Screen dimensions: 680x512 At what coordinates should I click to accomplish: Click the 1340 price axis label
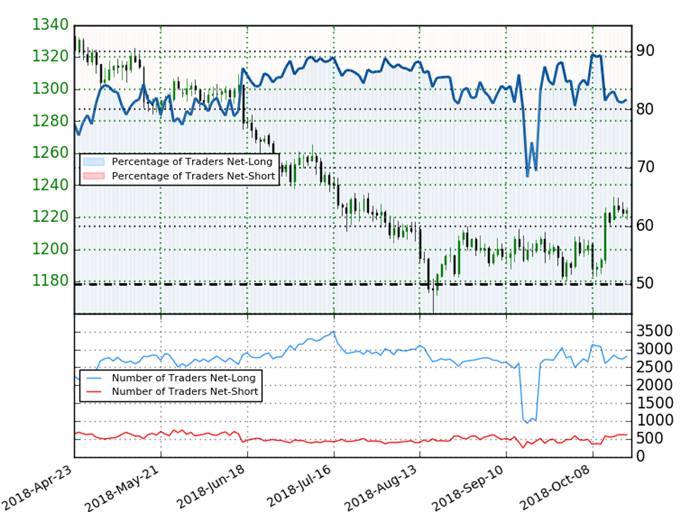click(x=50, y=25)
